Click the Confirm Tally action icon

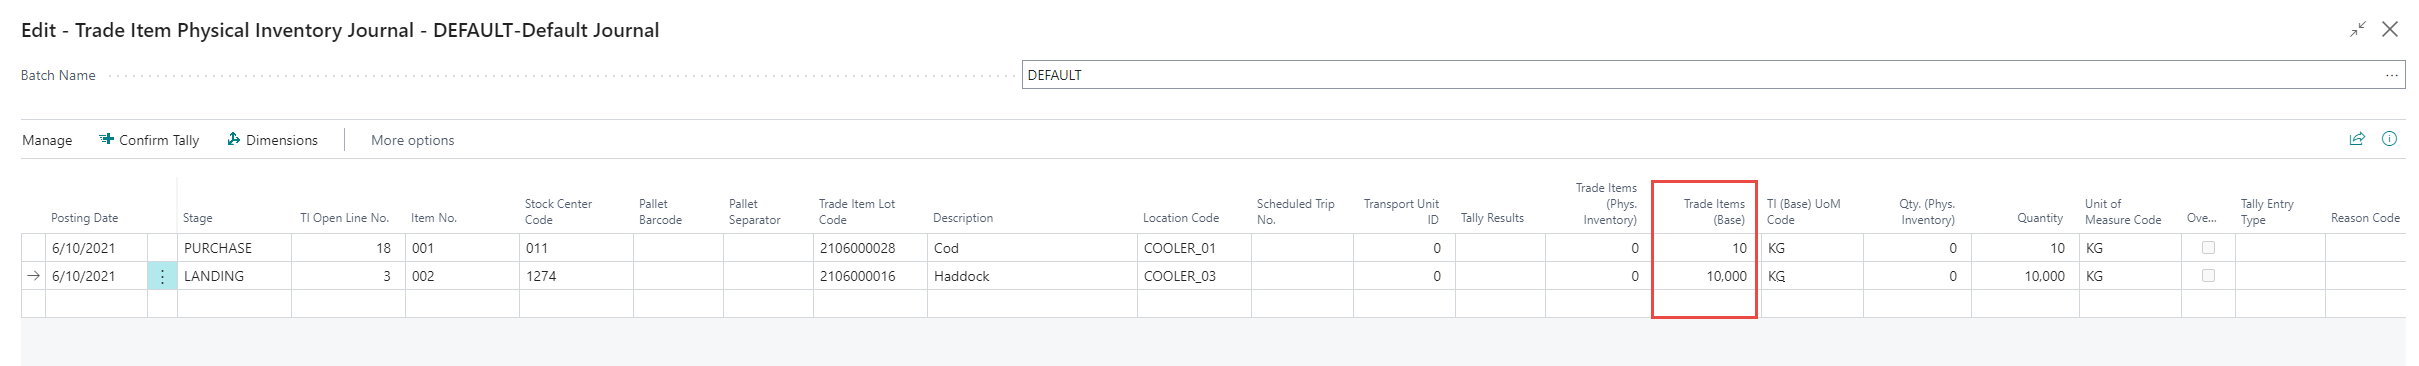tap(106, 140)
